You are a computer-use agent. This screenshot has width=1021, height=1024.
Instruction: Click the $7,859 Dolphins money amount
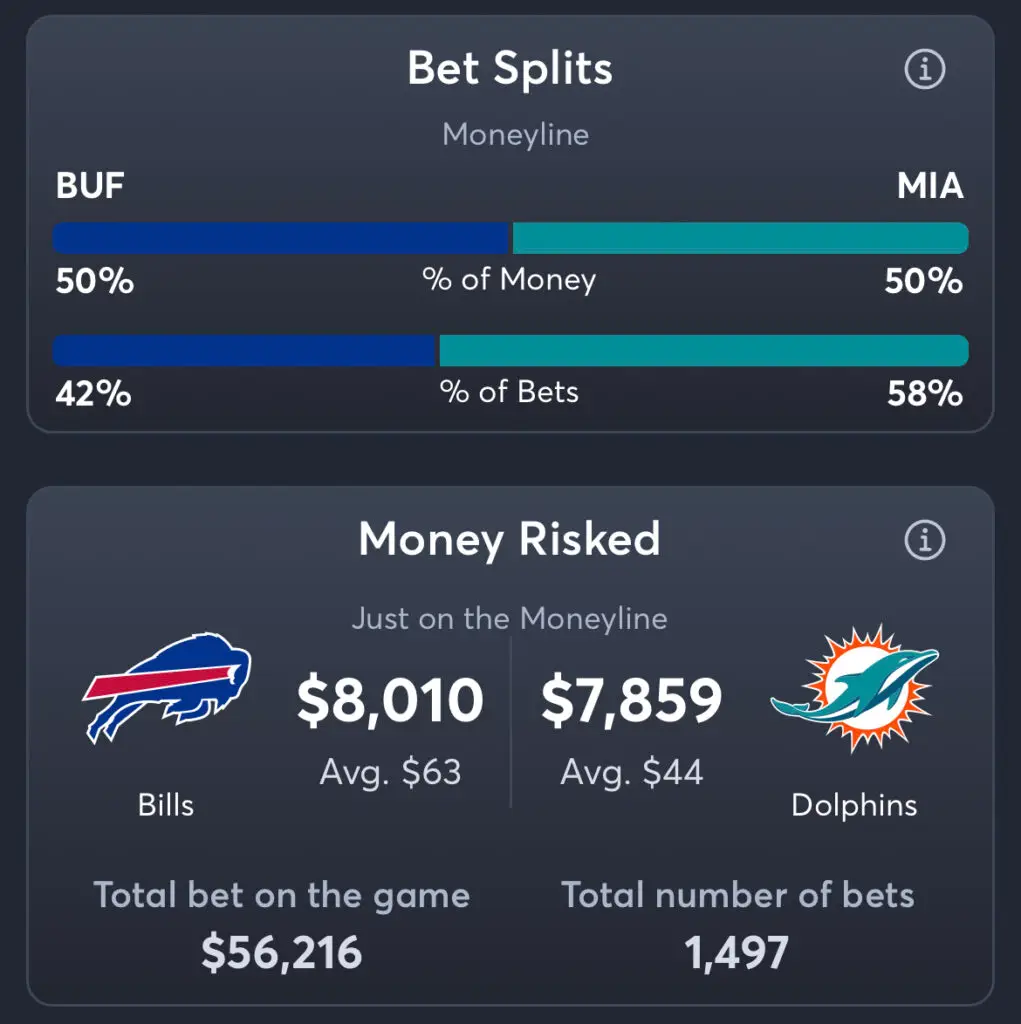[631, 701]
